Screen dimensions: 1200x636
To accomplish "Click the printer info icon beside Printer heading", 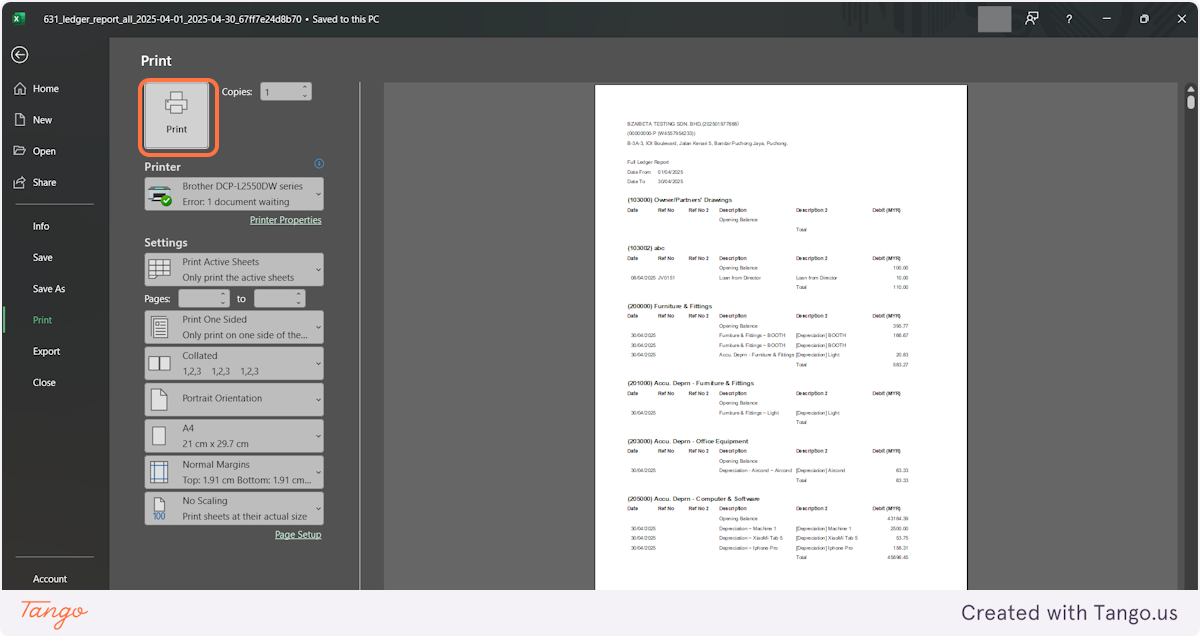I will click(x=319, y=163).
